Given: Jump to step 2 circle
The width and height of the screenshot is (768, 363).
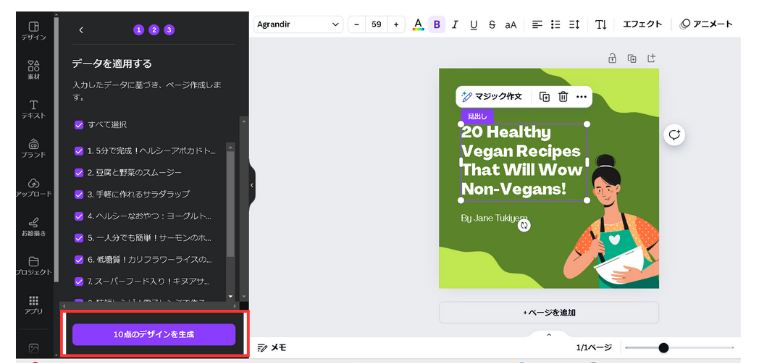Looking at the screenshot, I should pyautogui.click(x=154, y=30).
